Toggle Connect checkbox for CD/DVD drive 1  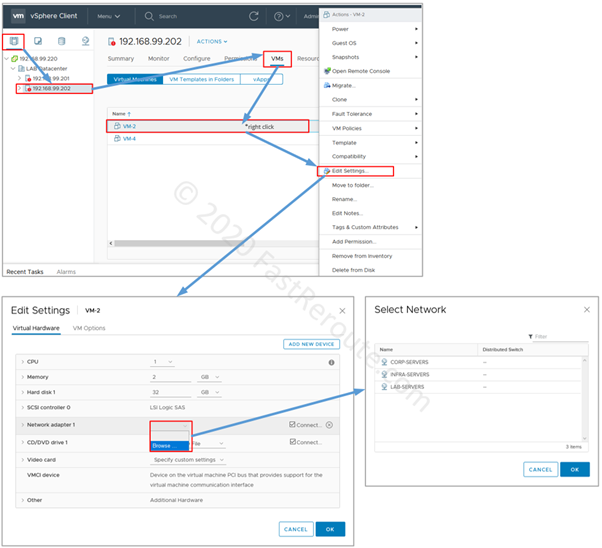click(293, 442)
